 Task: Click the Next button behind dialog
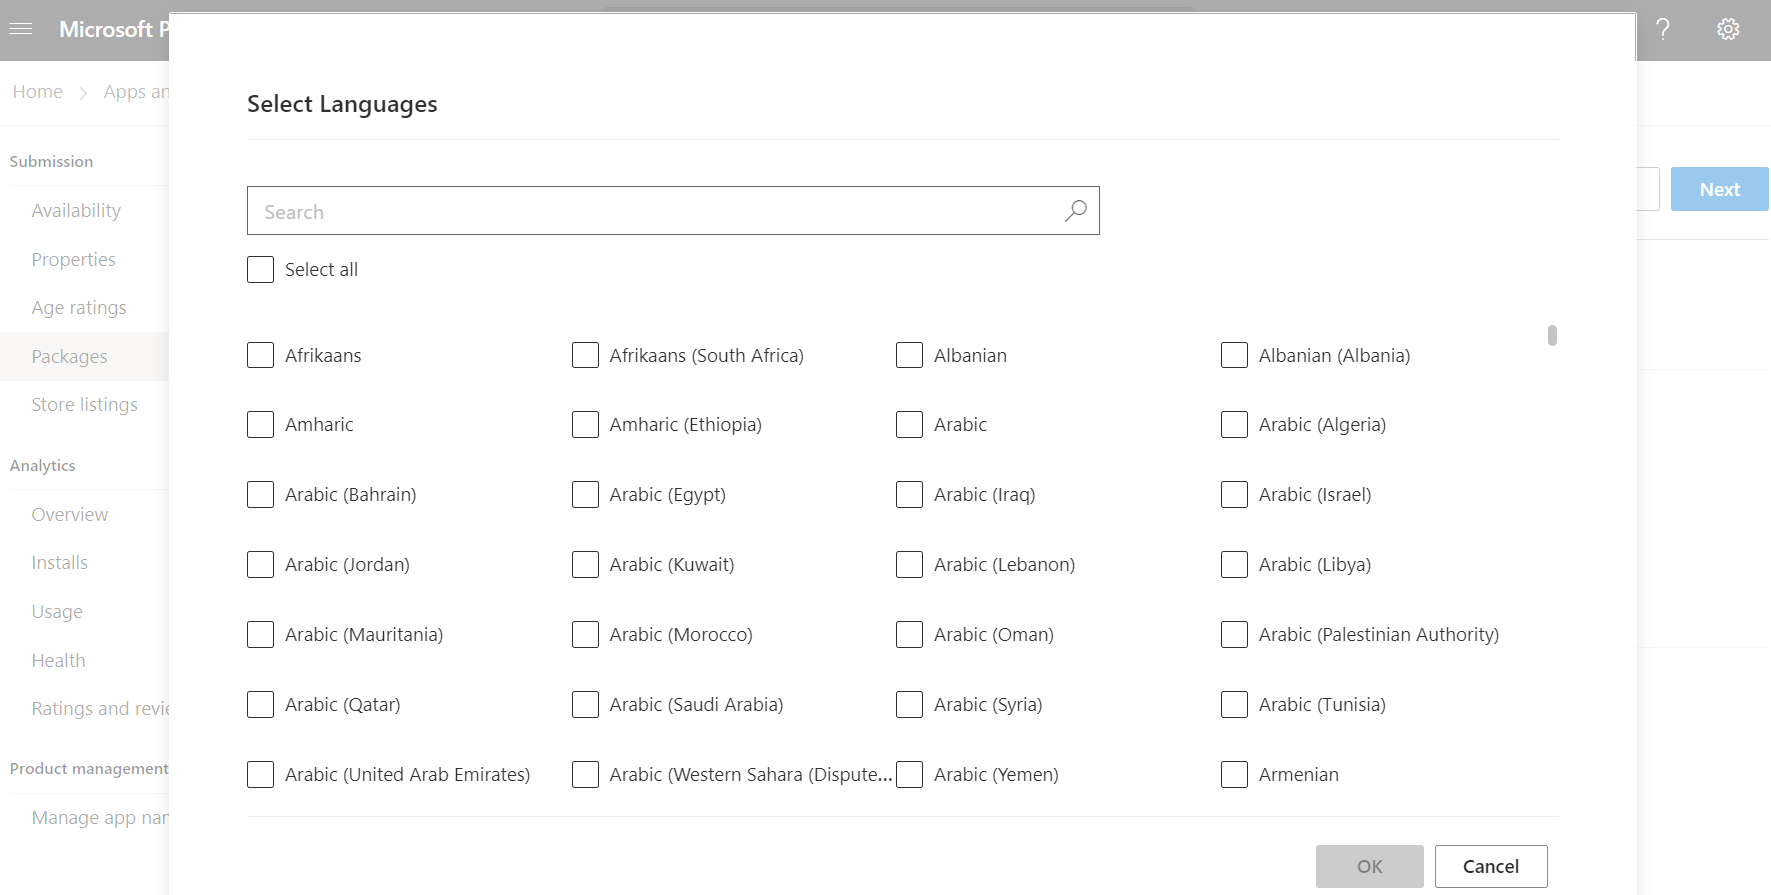(1719, 189)
